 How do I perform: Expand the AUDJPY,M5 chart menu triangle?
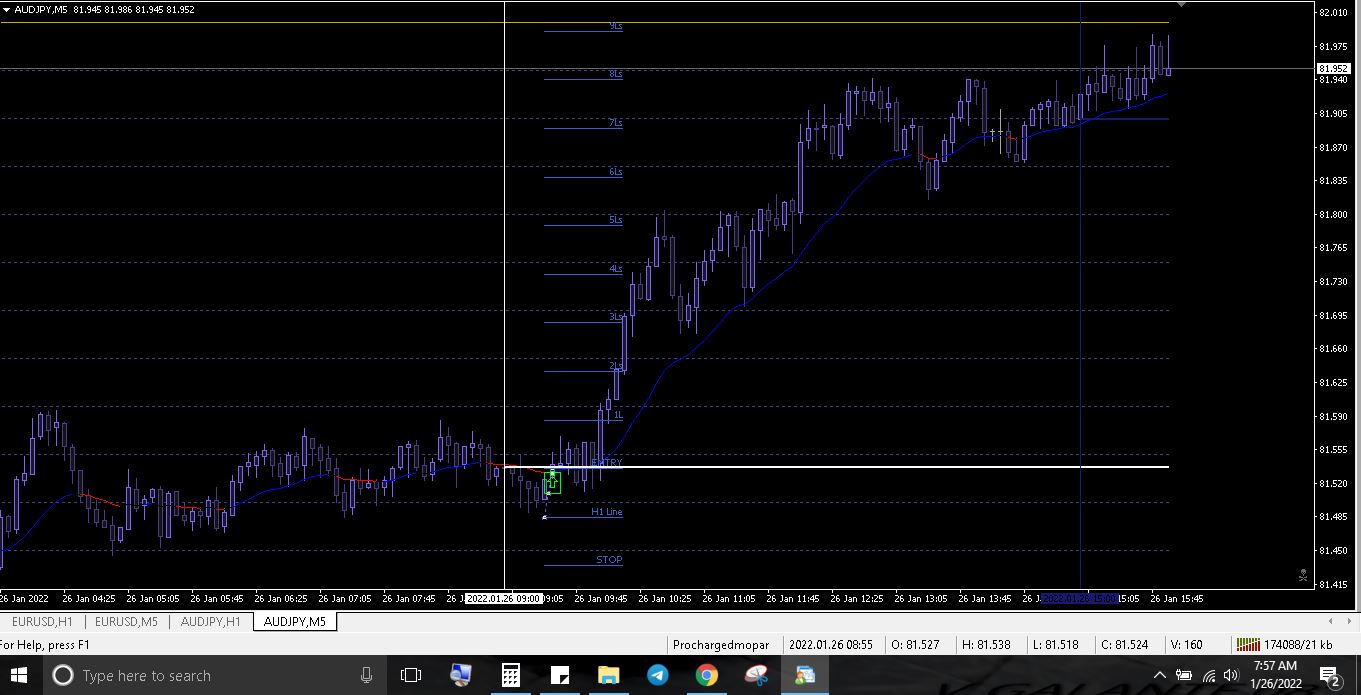pos(7,10)
